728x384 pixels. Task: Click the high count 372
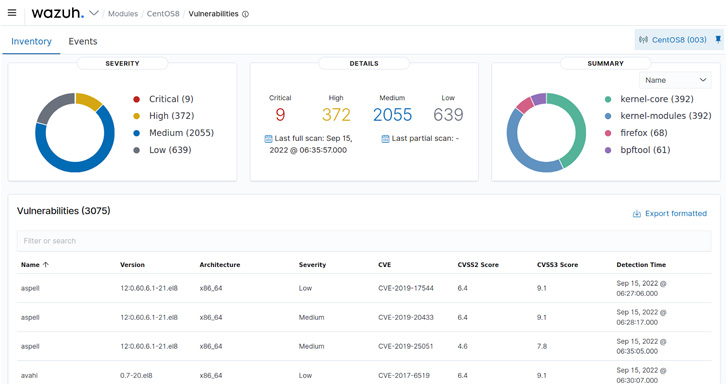[336, 115]
